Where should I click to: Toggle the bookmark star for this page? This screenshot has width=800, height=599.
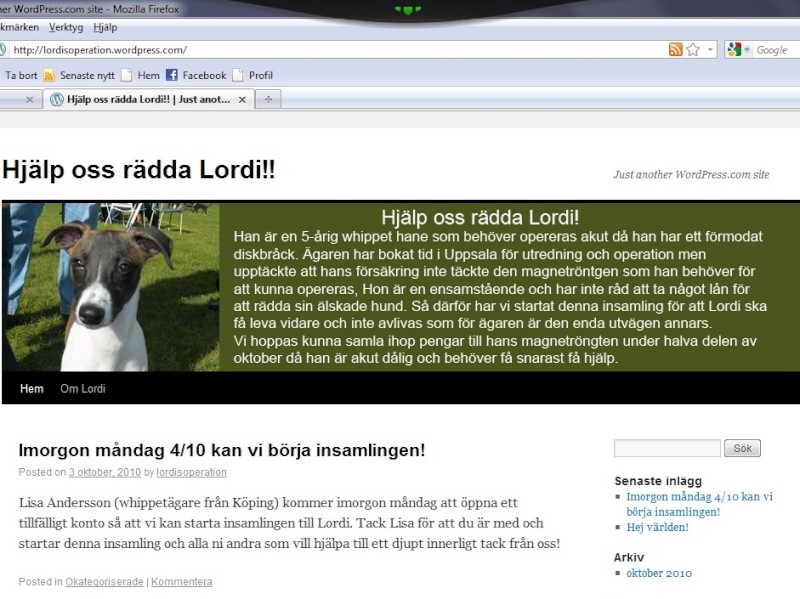692,47
